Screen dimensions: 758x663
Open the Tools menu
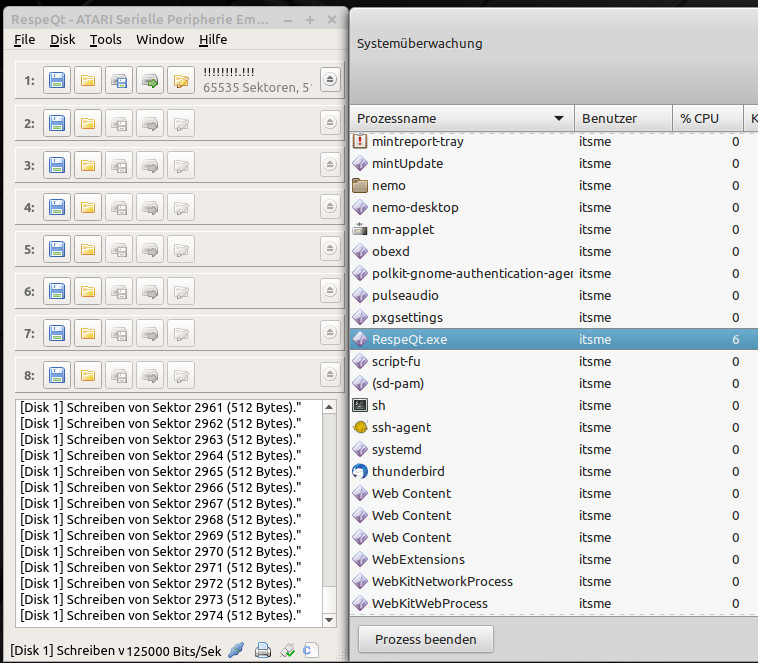tap(105, 40)
